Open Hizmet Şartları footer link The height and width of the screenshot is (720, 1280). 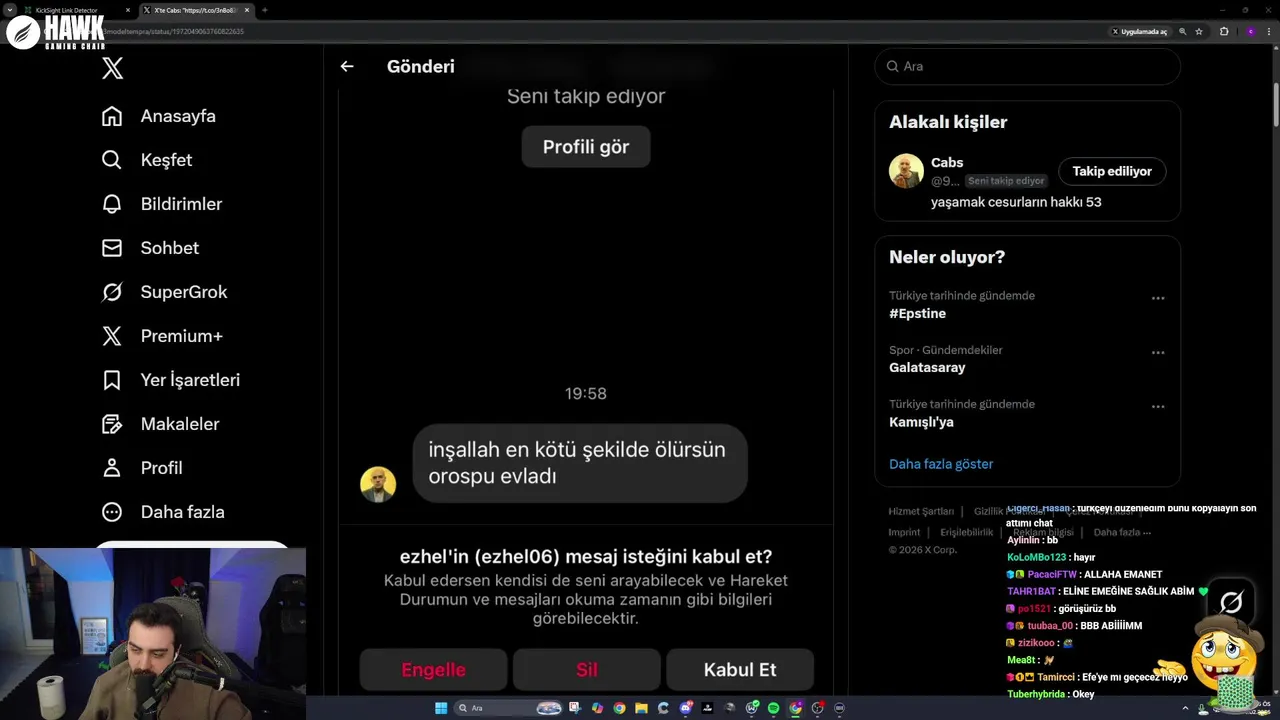[x=921, y=511]
